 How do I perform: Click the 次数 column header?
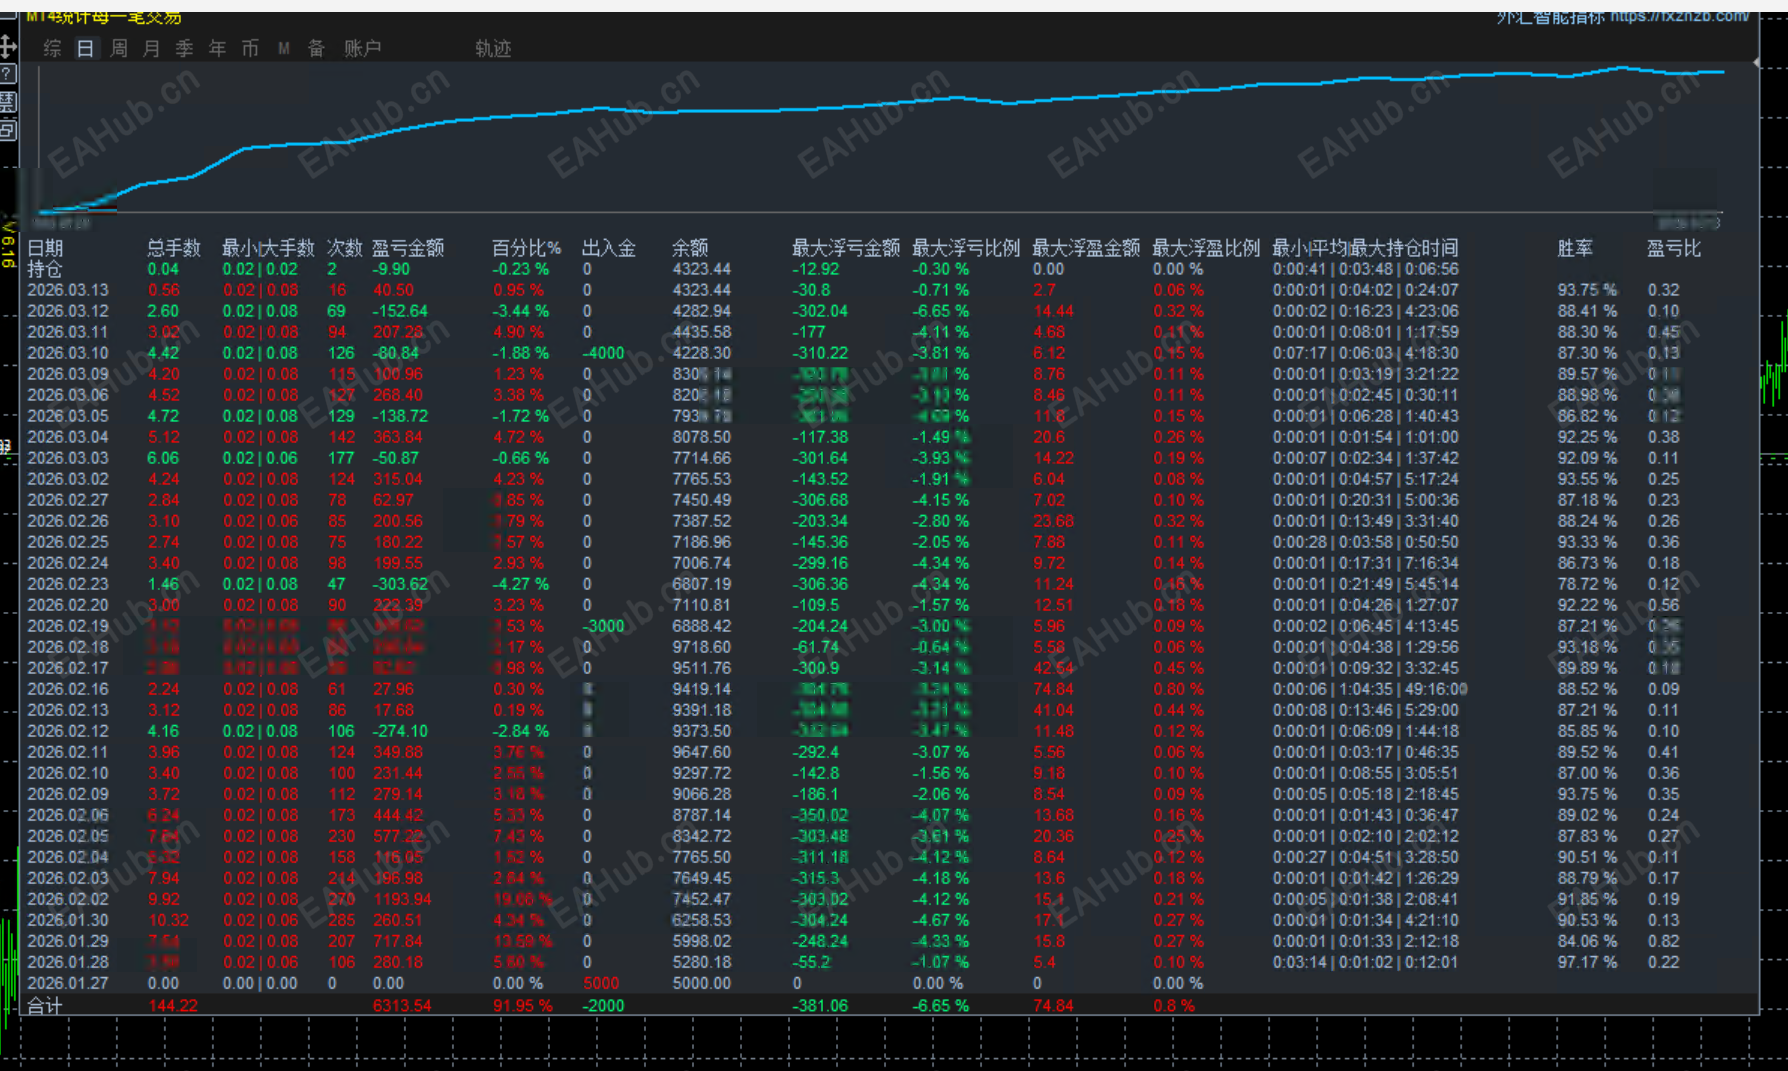pyautogui.click(x=345, y=248)
